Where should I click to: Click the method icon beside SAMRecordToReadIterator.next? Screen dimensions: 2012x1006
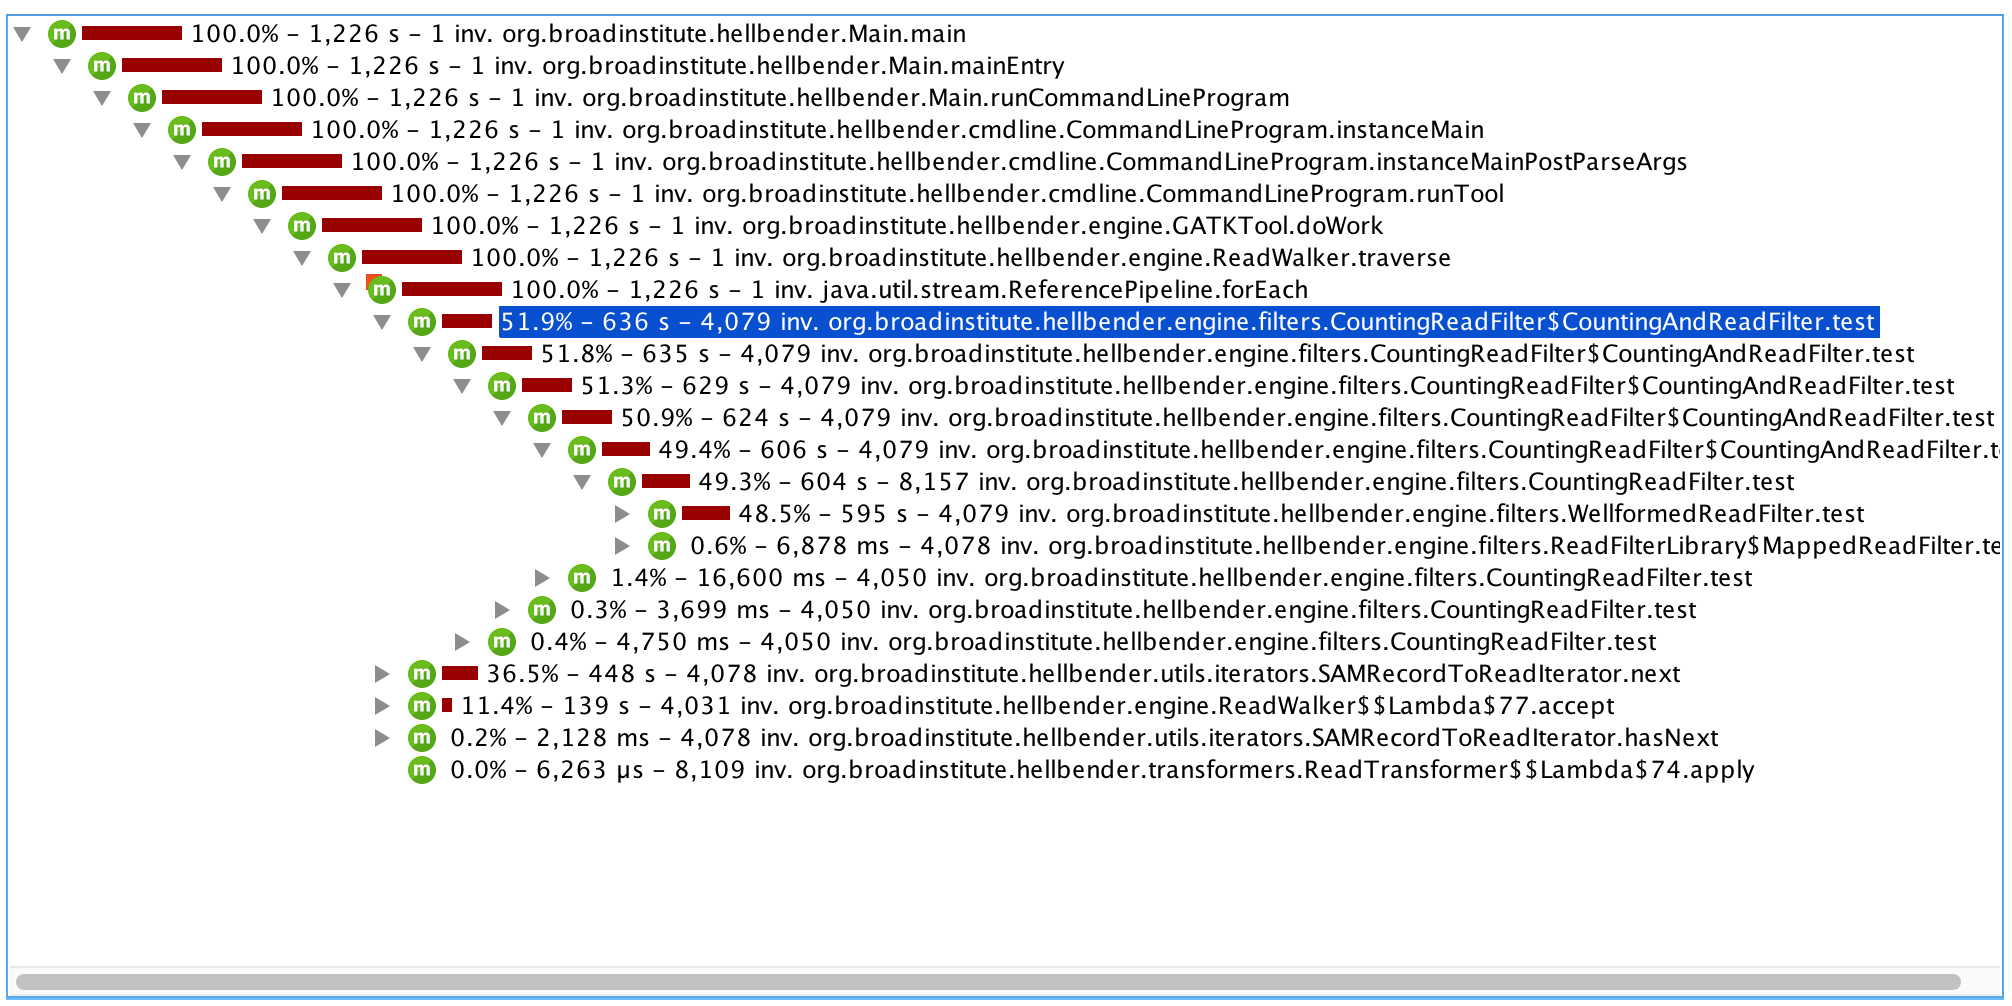(x=421, y=674)
